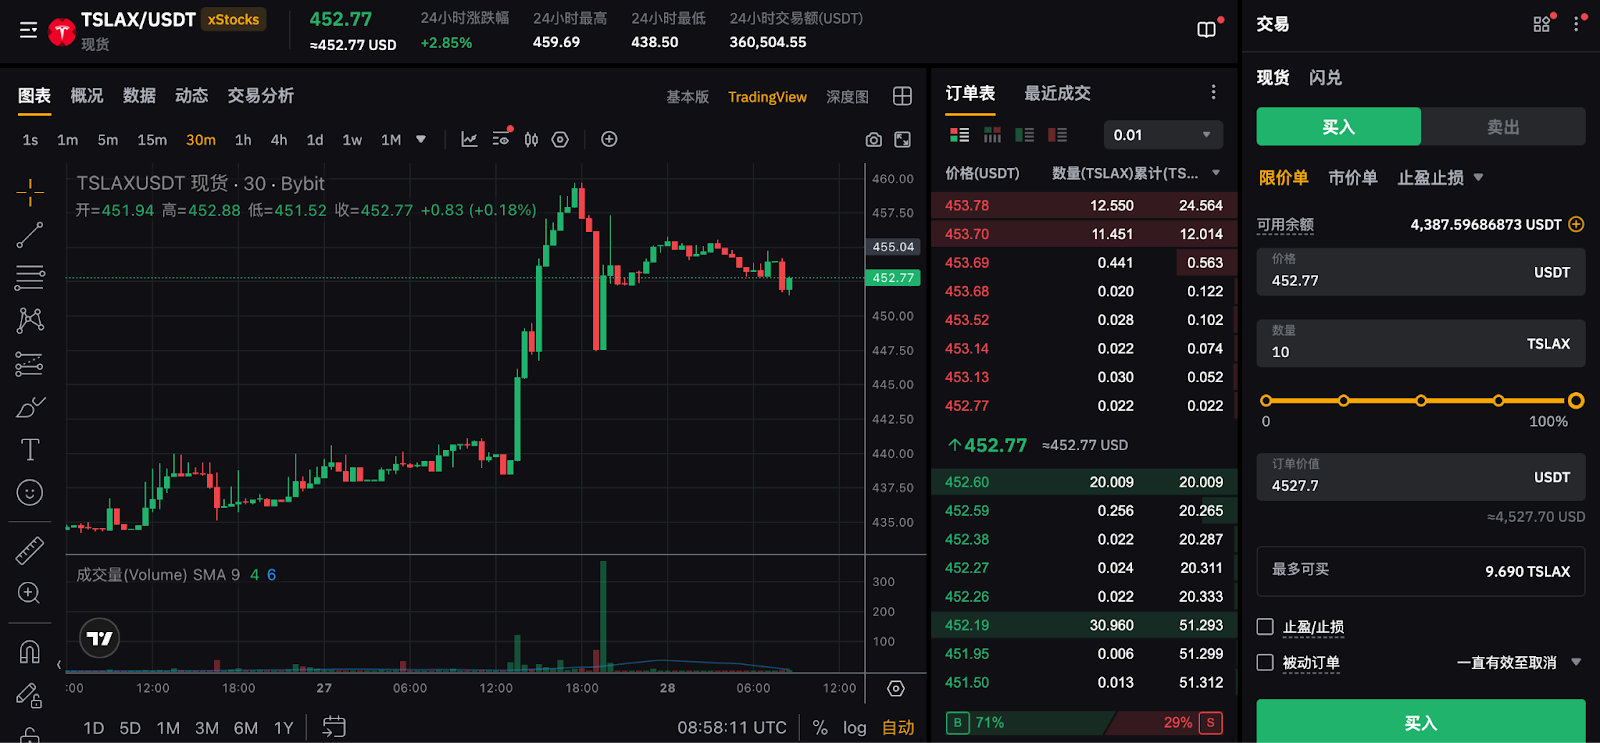1600x743 pixels.
Task: Open the tutorial book icon in header
Action: (1207, 30)
